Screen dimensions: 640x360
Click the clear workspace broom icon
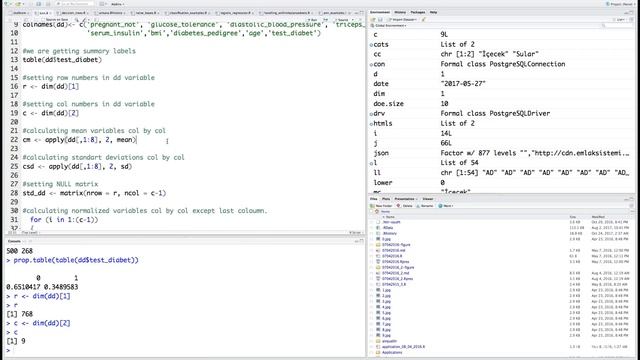pos(424,19)
